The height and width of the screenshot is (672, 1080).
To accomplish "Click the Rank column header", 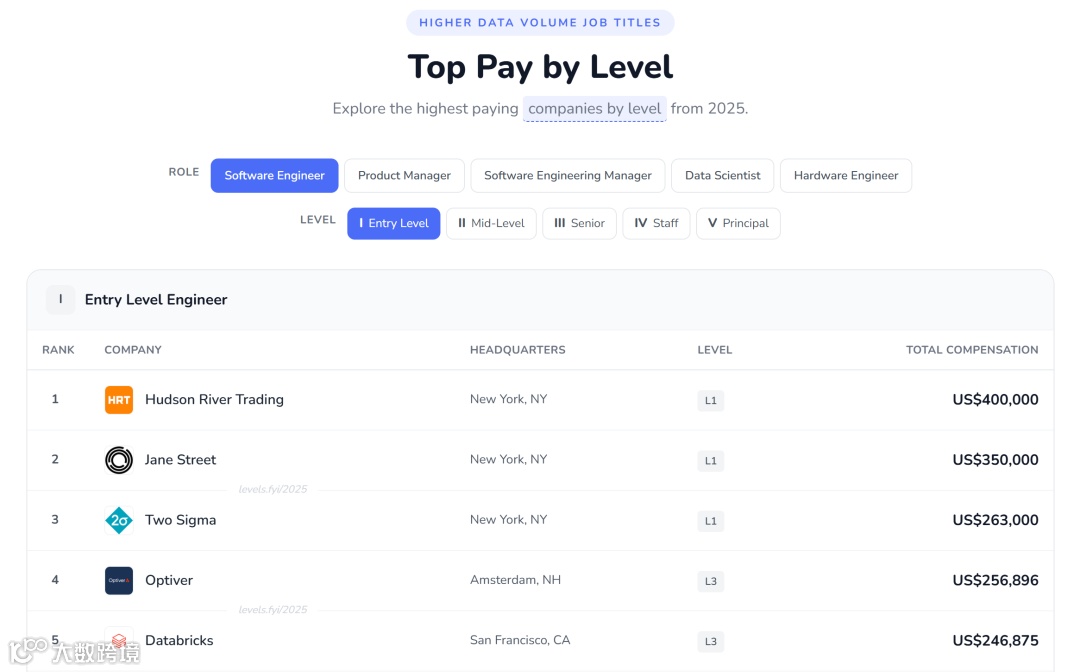I will pyautogui.click(x=58, y=350).
